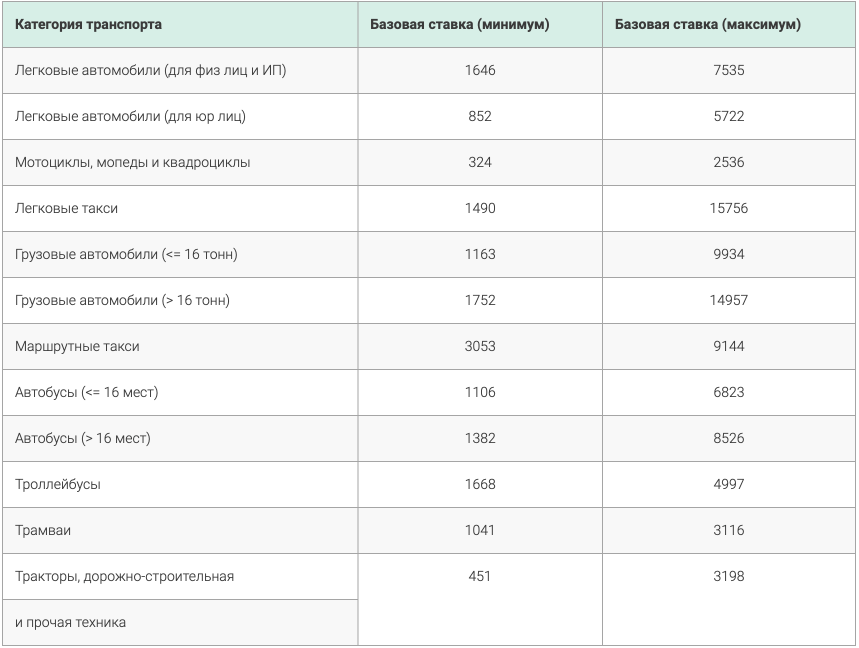
Task: Click the 'и прочая техника' cell
Action: pos(180,622)
